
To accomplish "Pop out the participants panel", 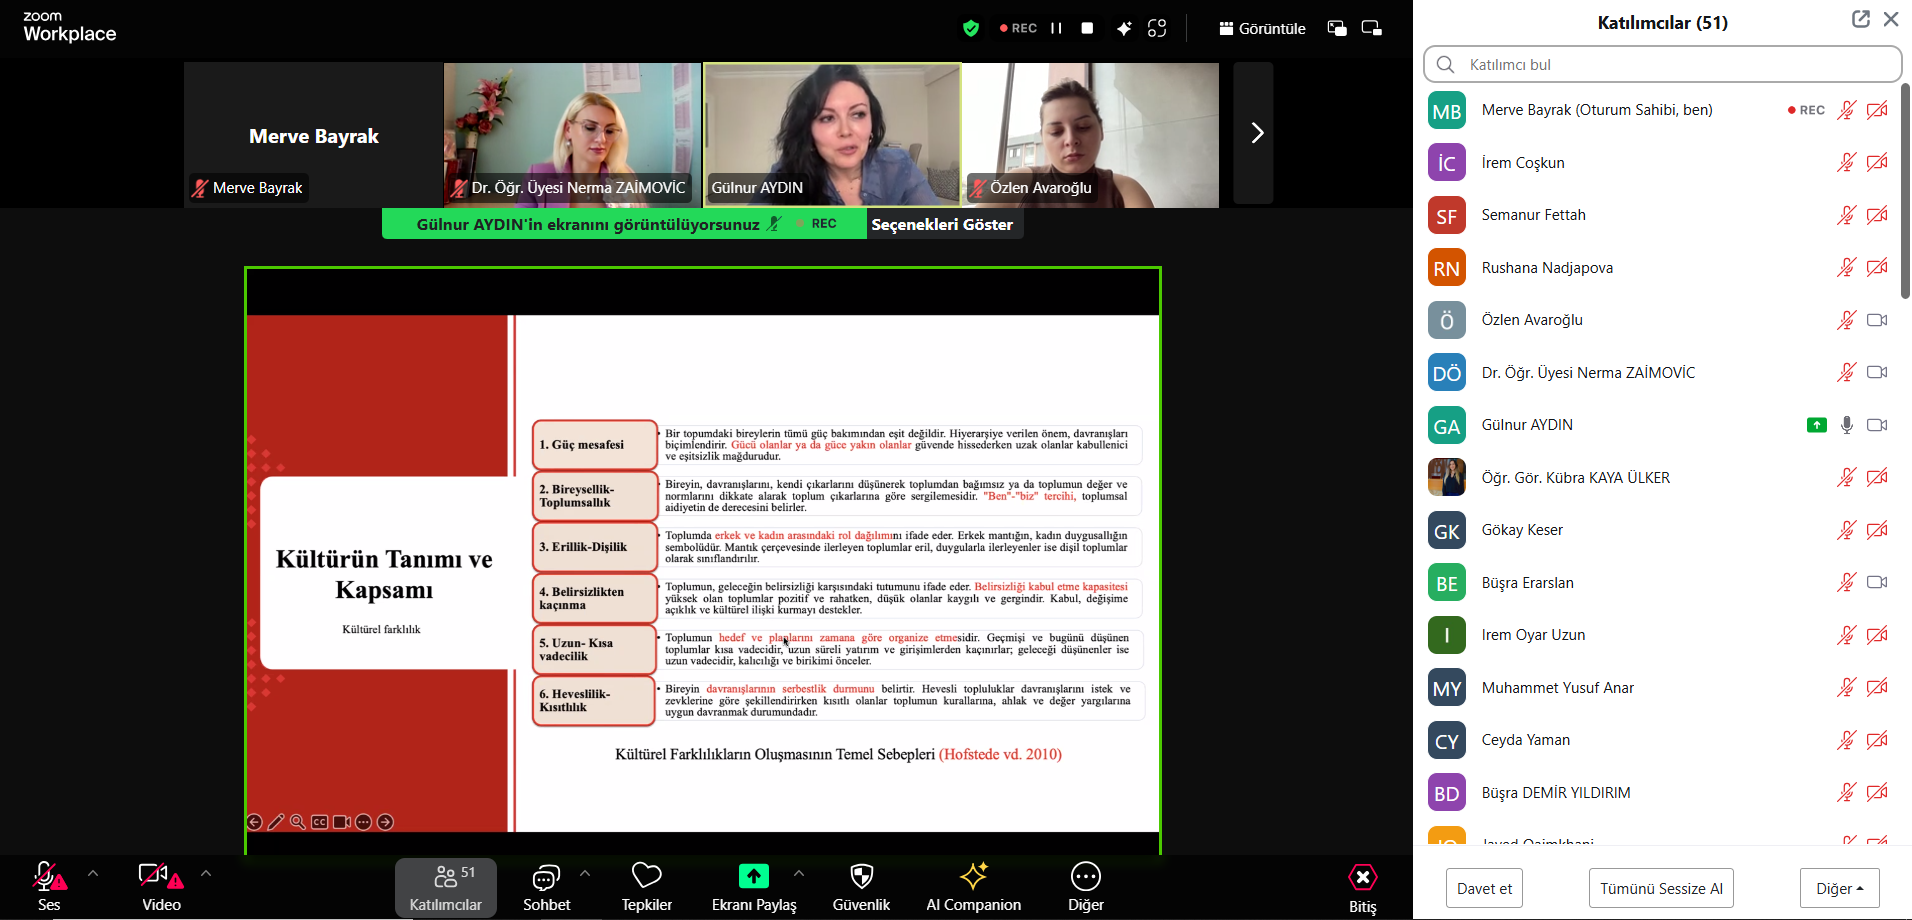I will point(1860,19).
